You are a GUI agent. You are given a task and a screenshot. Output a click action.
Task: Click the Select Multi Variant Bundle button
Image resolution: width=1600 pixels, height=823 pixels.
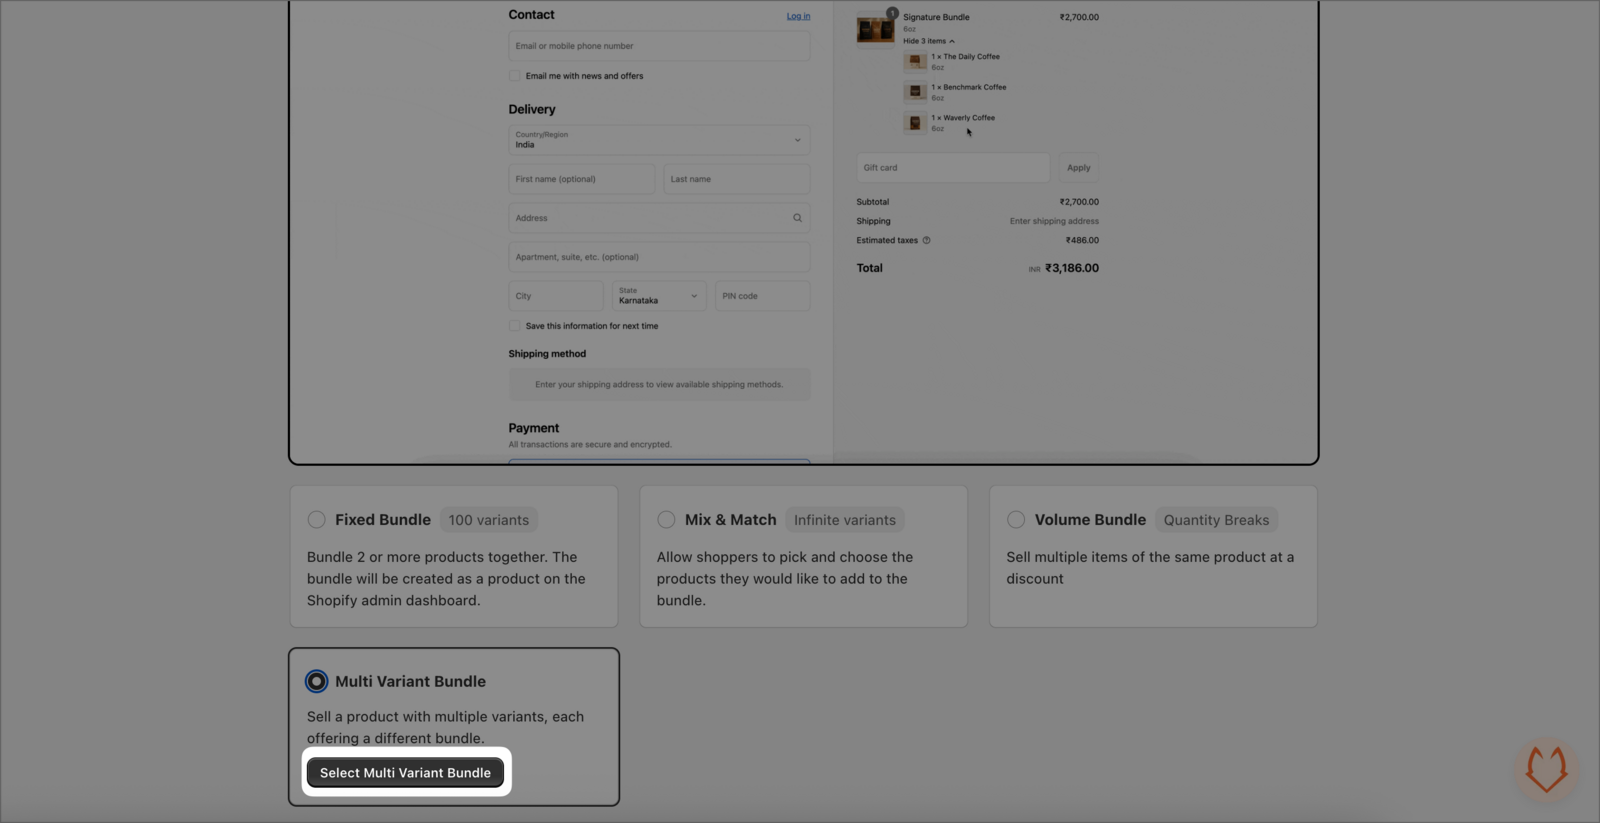pos(405,772)
